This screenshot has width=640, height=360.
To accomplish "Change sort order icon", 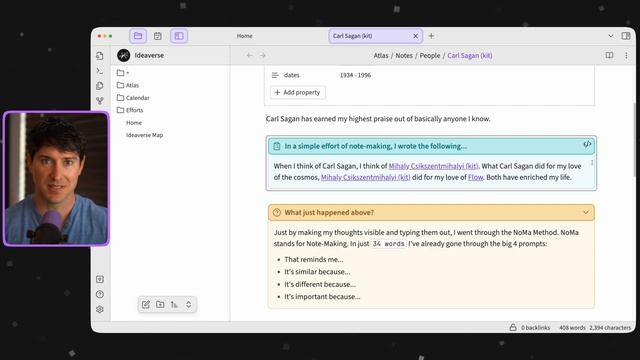I will [x=174, y=304].
